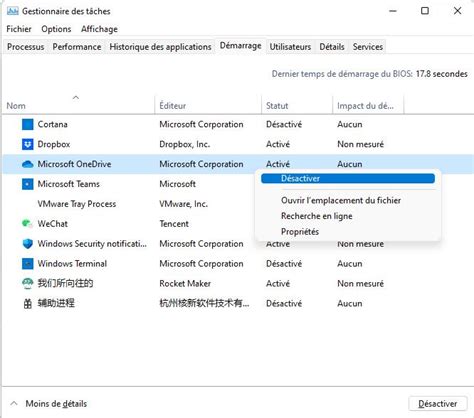Sort by the Éditeur column header
The width and height of the screenshot is (474, 418).
208,106
